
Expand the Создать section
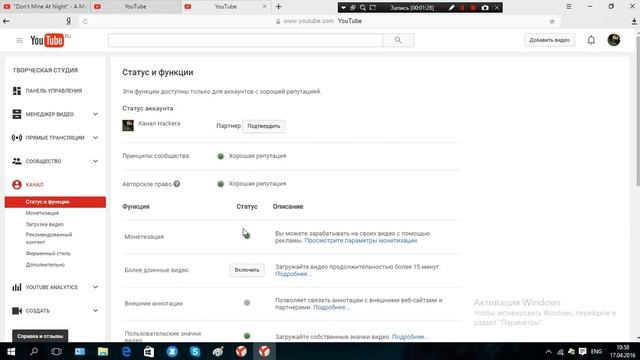coord(95,311)
